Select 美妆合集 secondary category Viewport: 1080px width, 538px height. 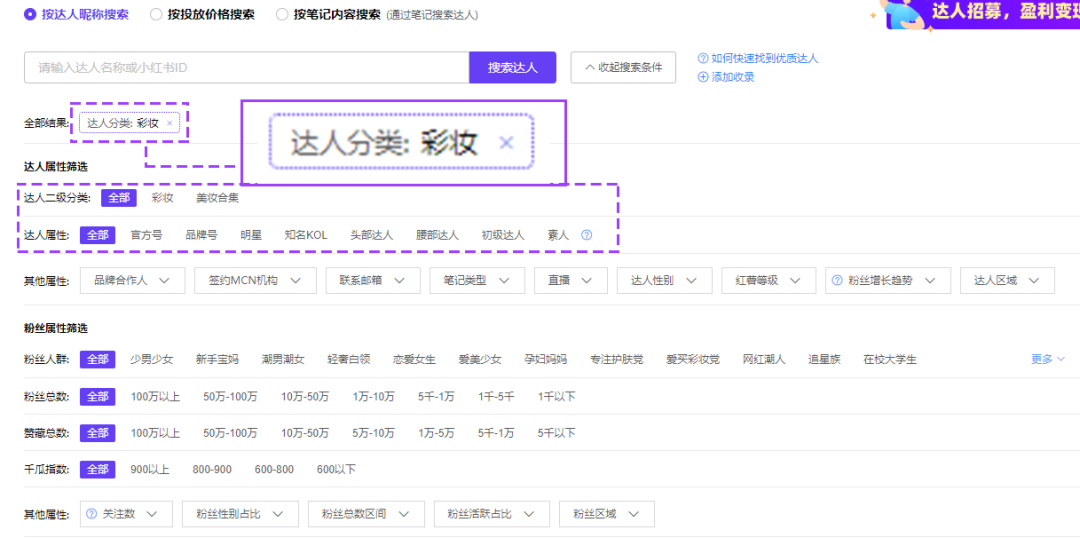pos(217,198)
